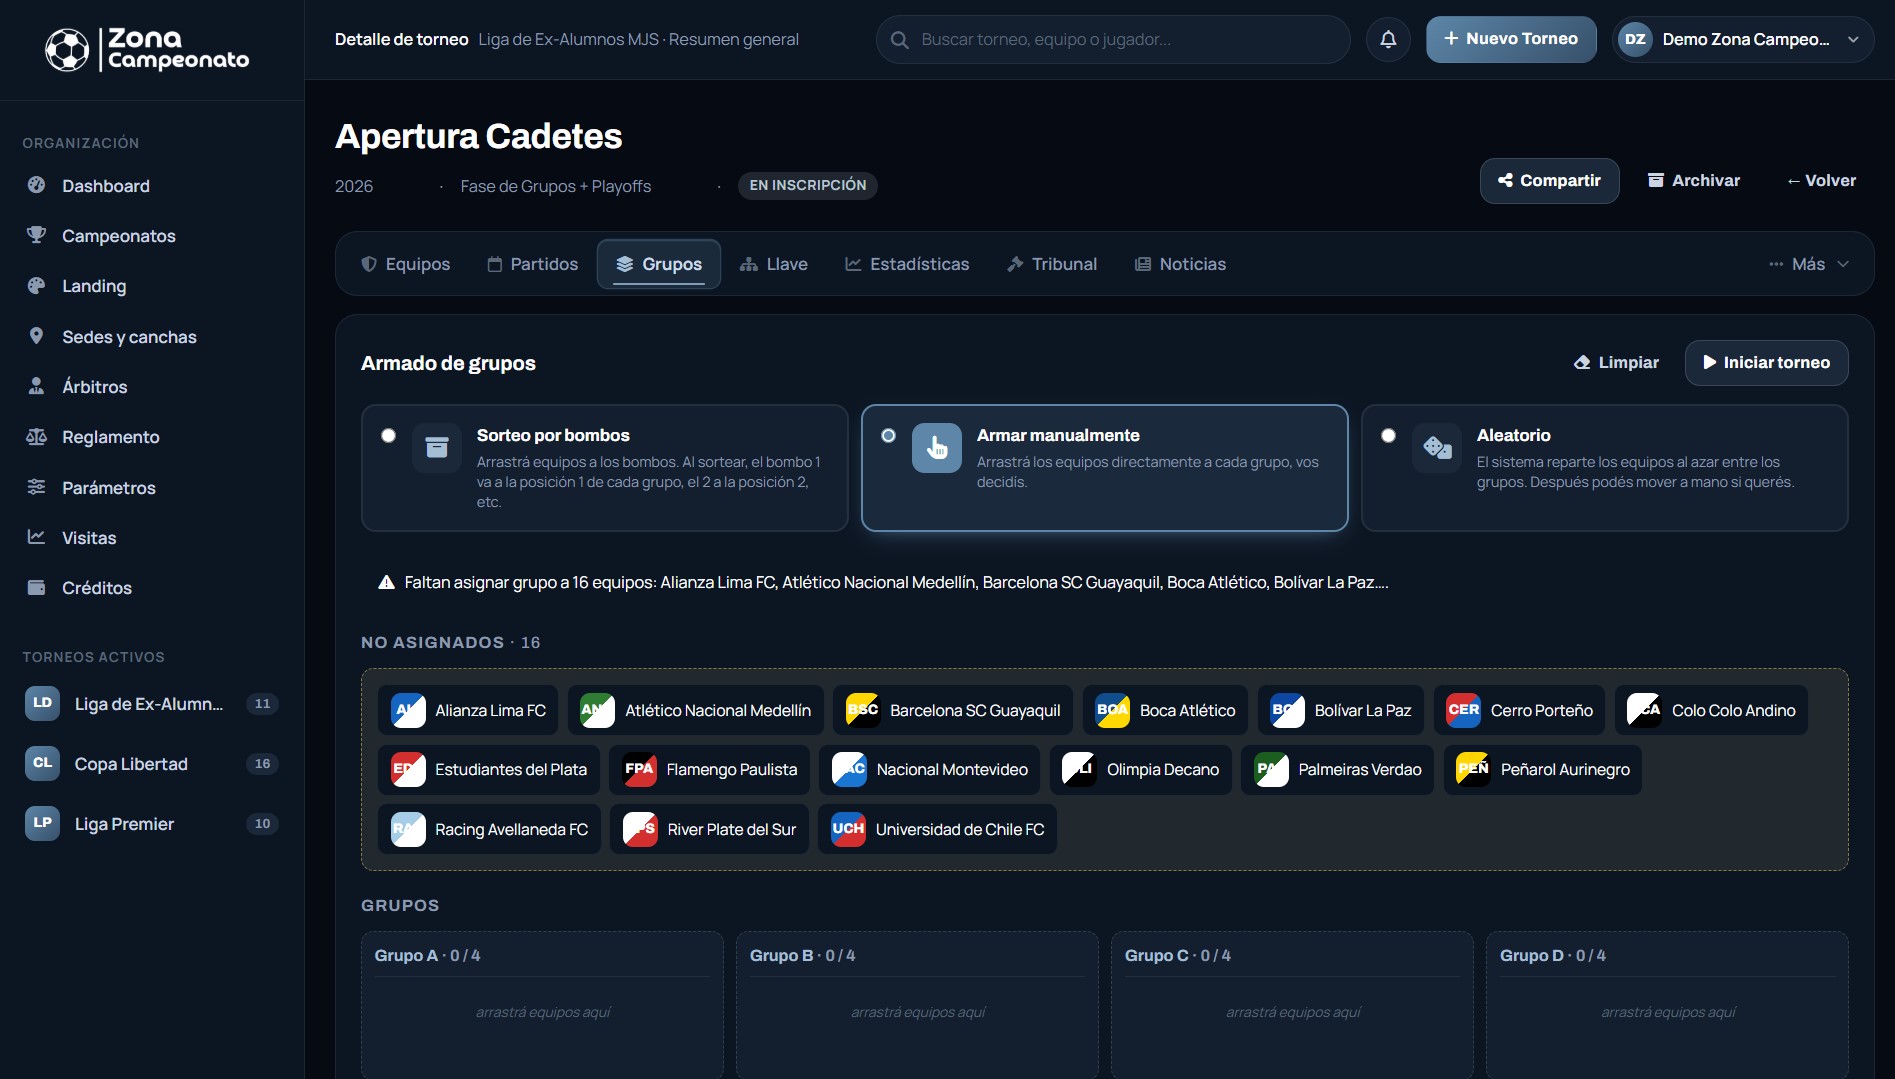
Task: Click the search magnifier icon
Action: pos(900,40)
